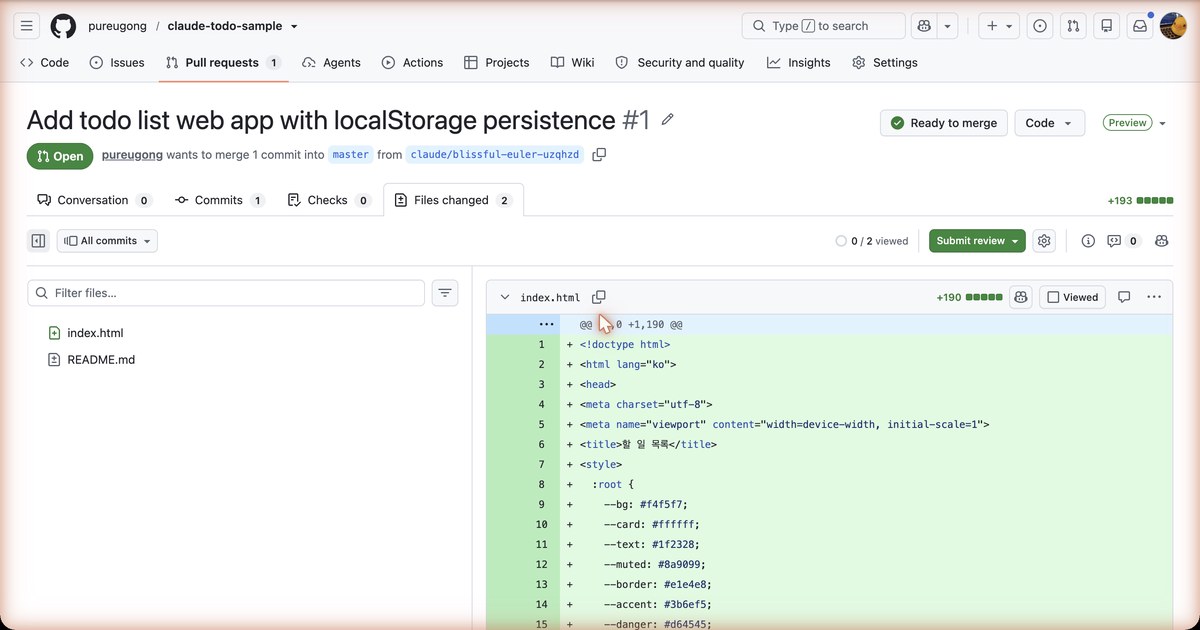Open diff view settings gear
The width and height of the screenshot is (1200, 630).
pos(1044,241)
